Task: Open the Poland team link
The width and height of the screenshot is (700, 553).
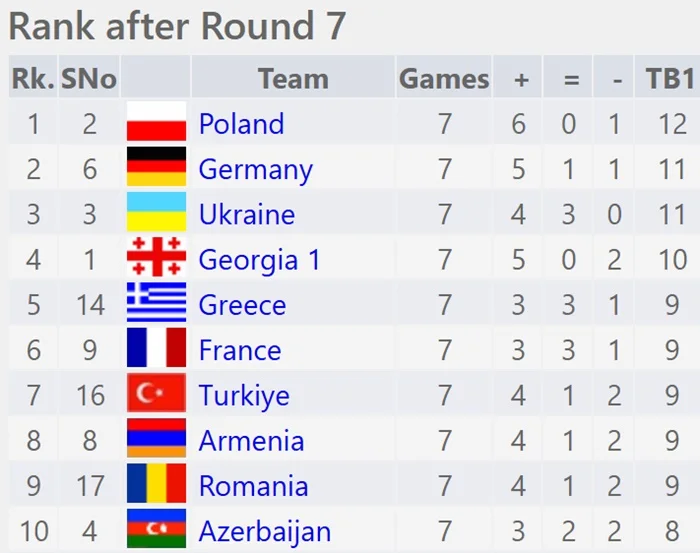Action: (241, 124)
